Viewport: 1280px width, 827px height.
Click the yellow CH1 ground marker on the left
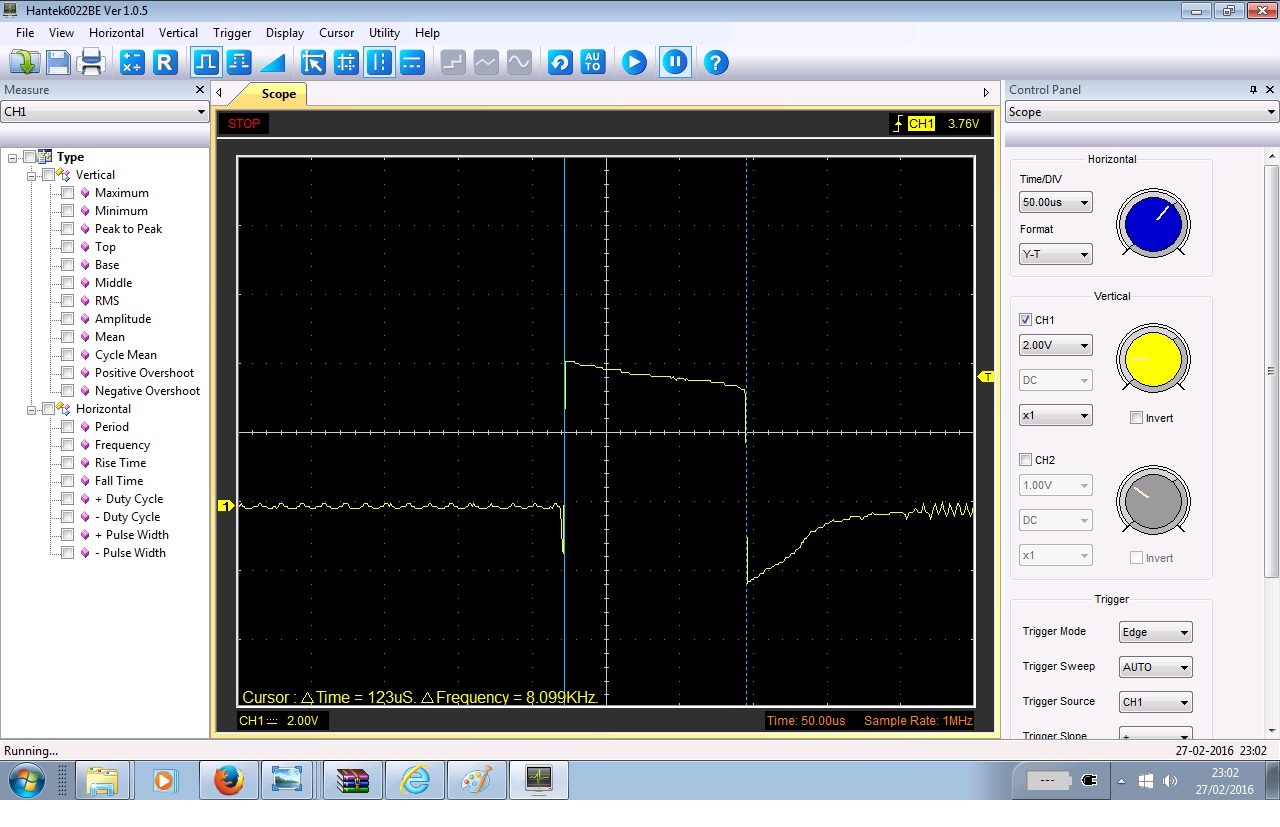(x=226, y=506)
